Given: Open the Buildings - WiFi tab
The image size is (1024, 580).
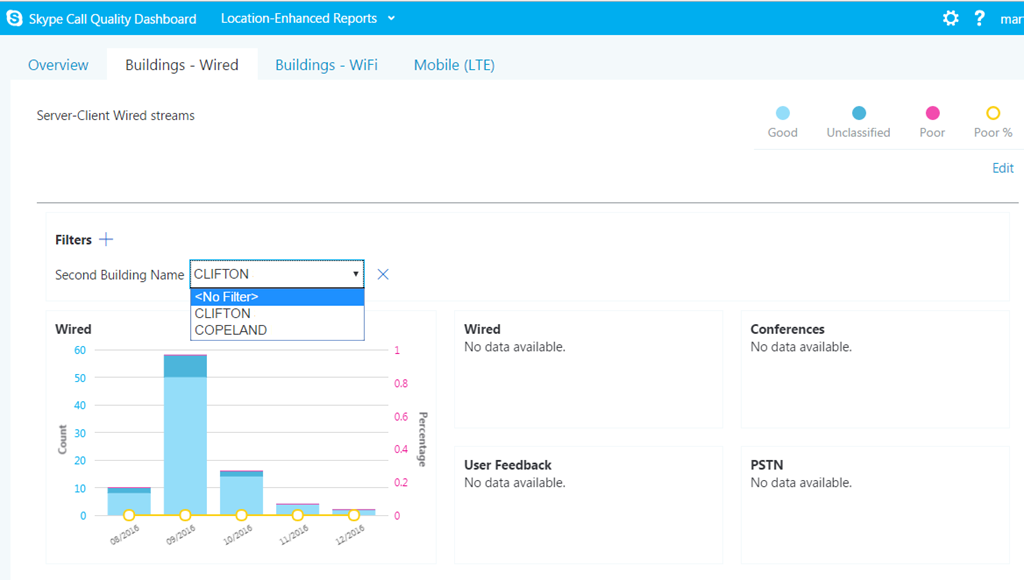Looking at the screenshot, I should coord(326,65).
